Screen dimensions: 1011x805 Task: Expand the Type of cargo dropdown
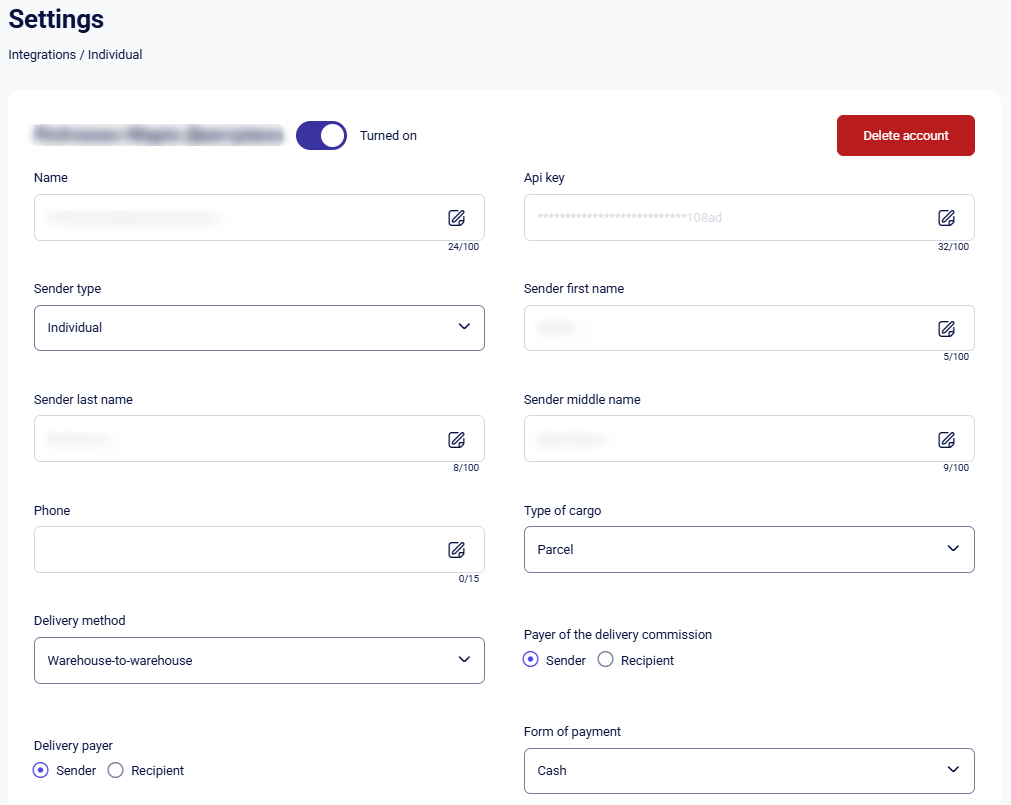coord(749,549)
